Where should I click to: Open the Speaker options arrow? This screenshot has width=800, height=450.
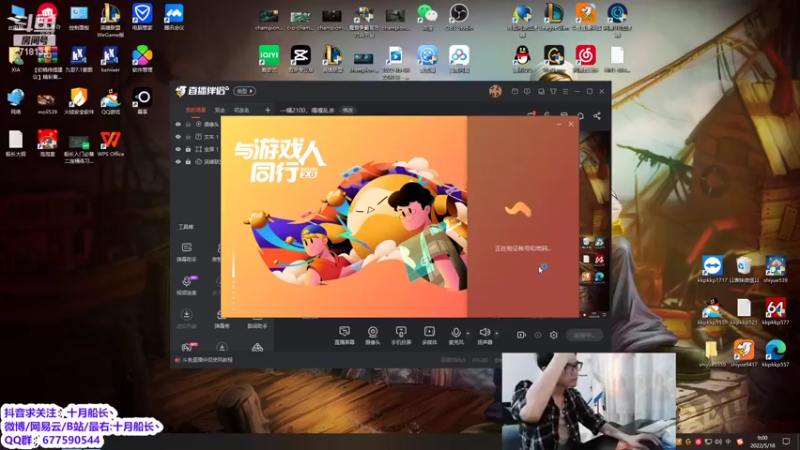pos(497,334)
